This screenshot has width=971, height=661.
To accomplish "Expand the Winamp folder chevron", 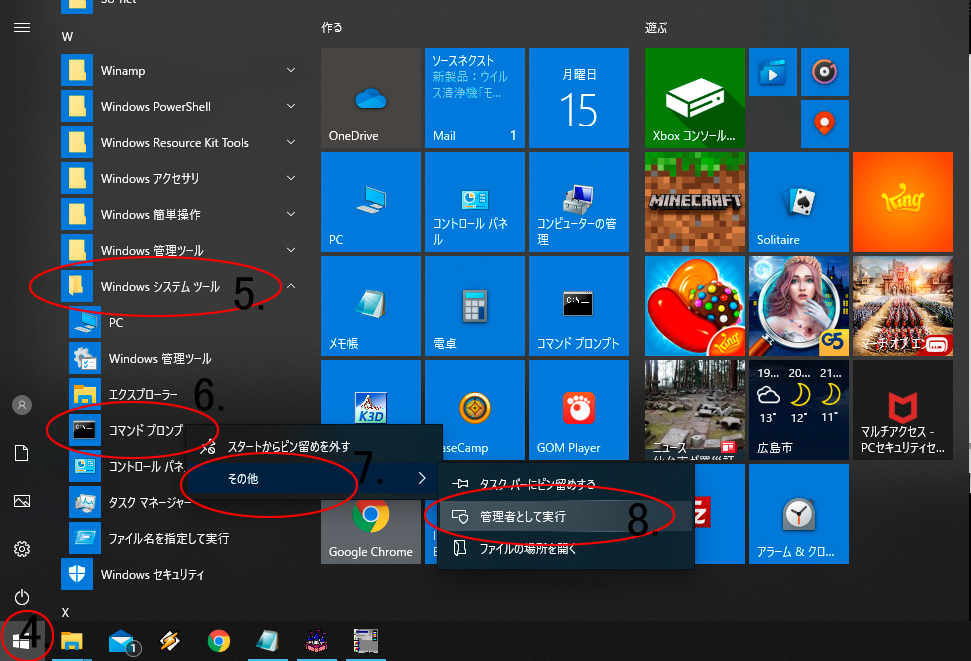I will tap(290, 70).
